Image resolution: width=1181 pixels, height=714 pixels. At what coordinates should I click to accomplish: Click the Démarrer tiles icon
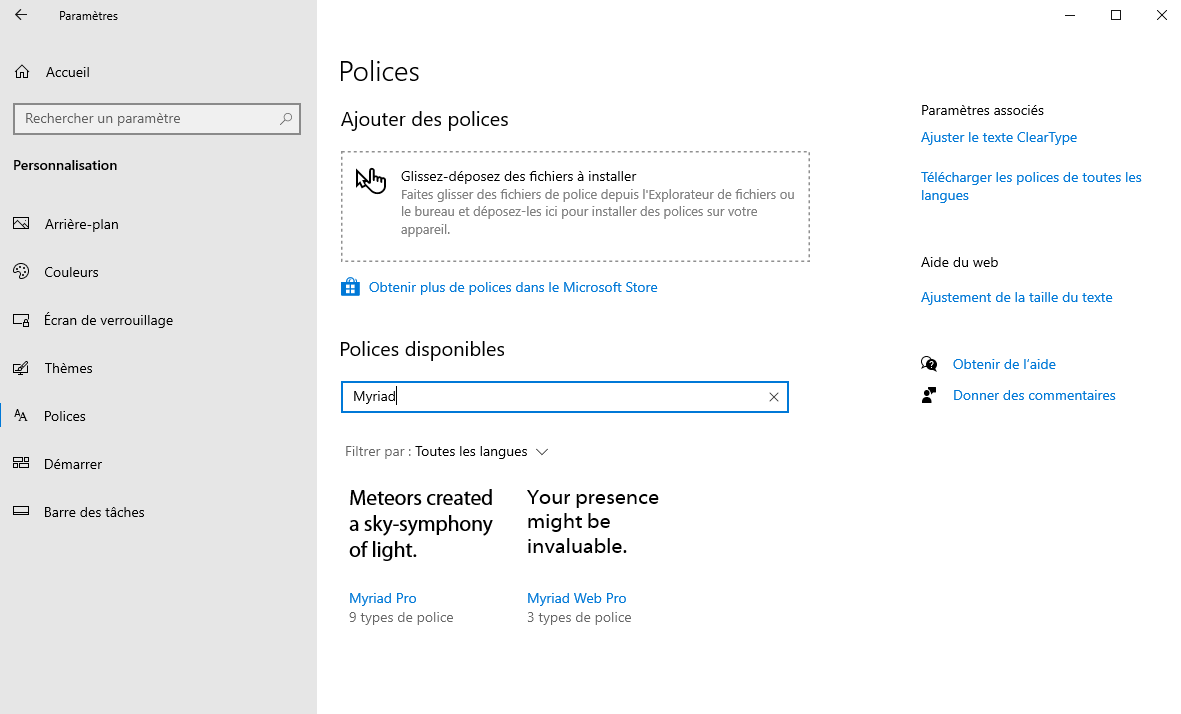click(x=21, y=463)
